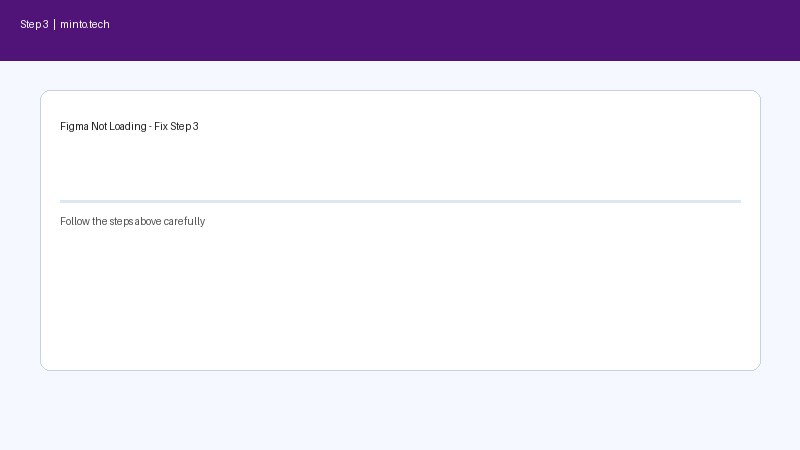Click the word "carefully" in instruction text
Image resolution: width=800 pixels, height=450 pixels.
(x=185, y=221)
